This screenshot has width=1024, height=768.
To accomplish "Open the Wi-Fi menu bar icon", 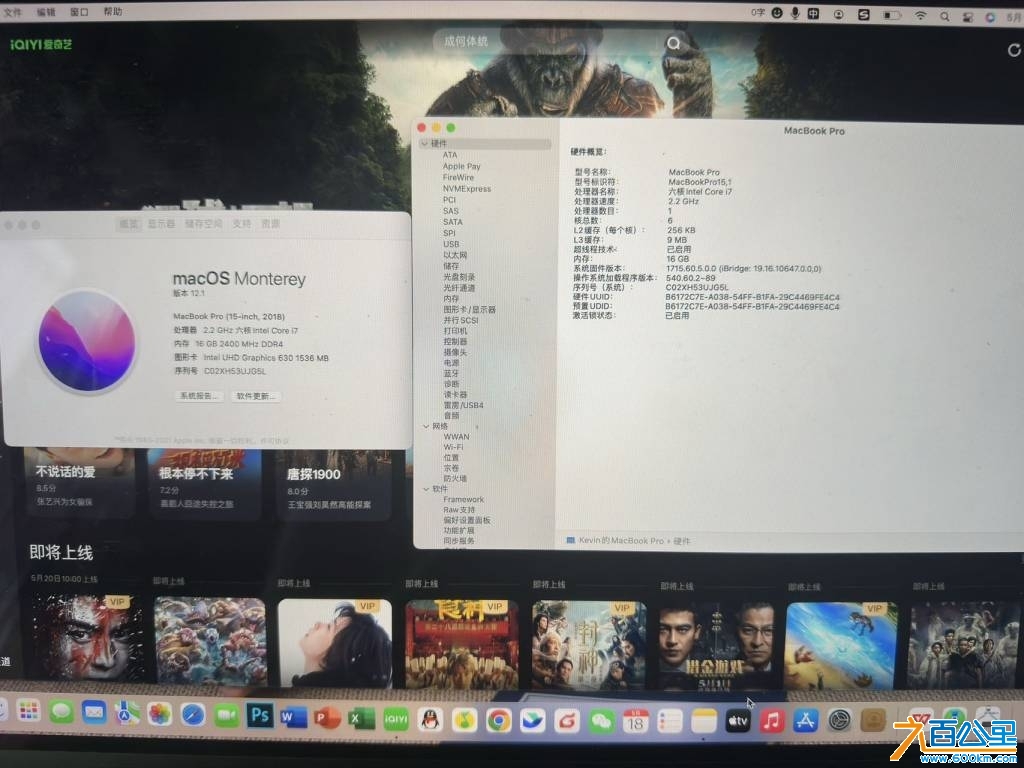I will pos(920,15).
